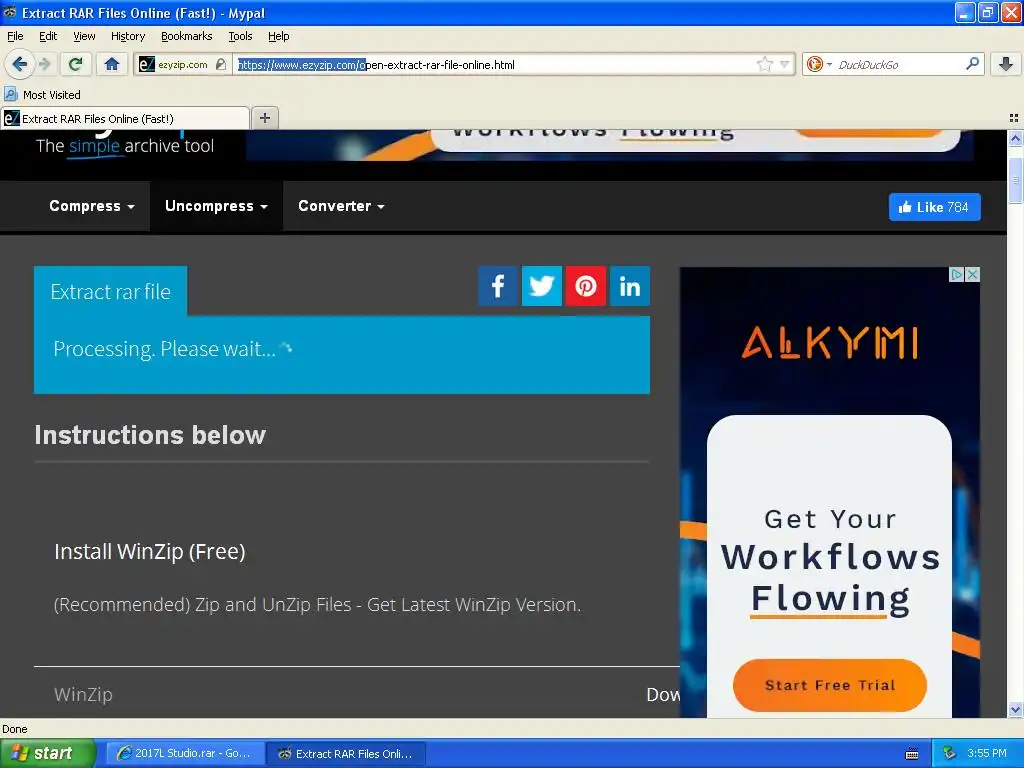1024x768 pixels.
Task: Click the Instructions below heading
Action: coord(150,435)
